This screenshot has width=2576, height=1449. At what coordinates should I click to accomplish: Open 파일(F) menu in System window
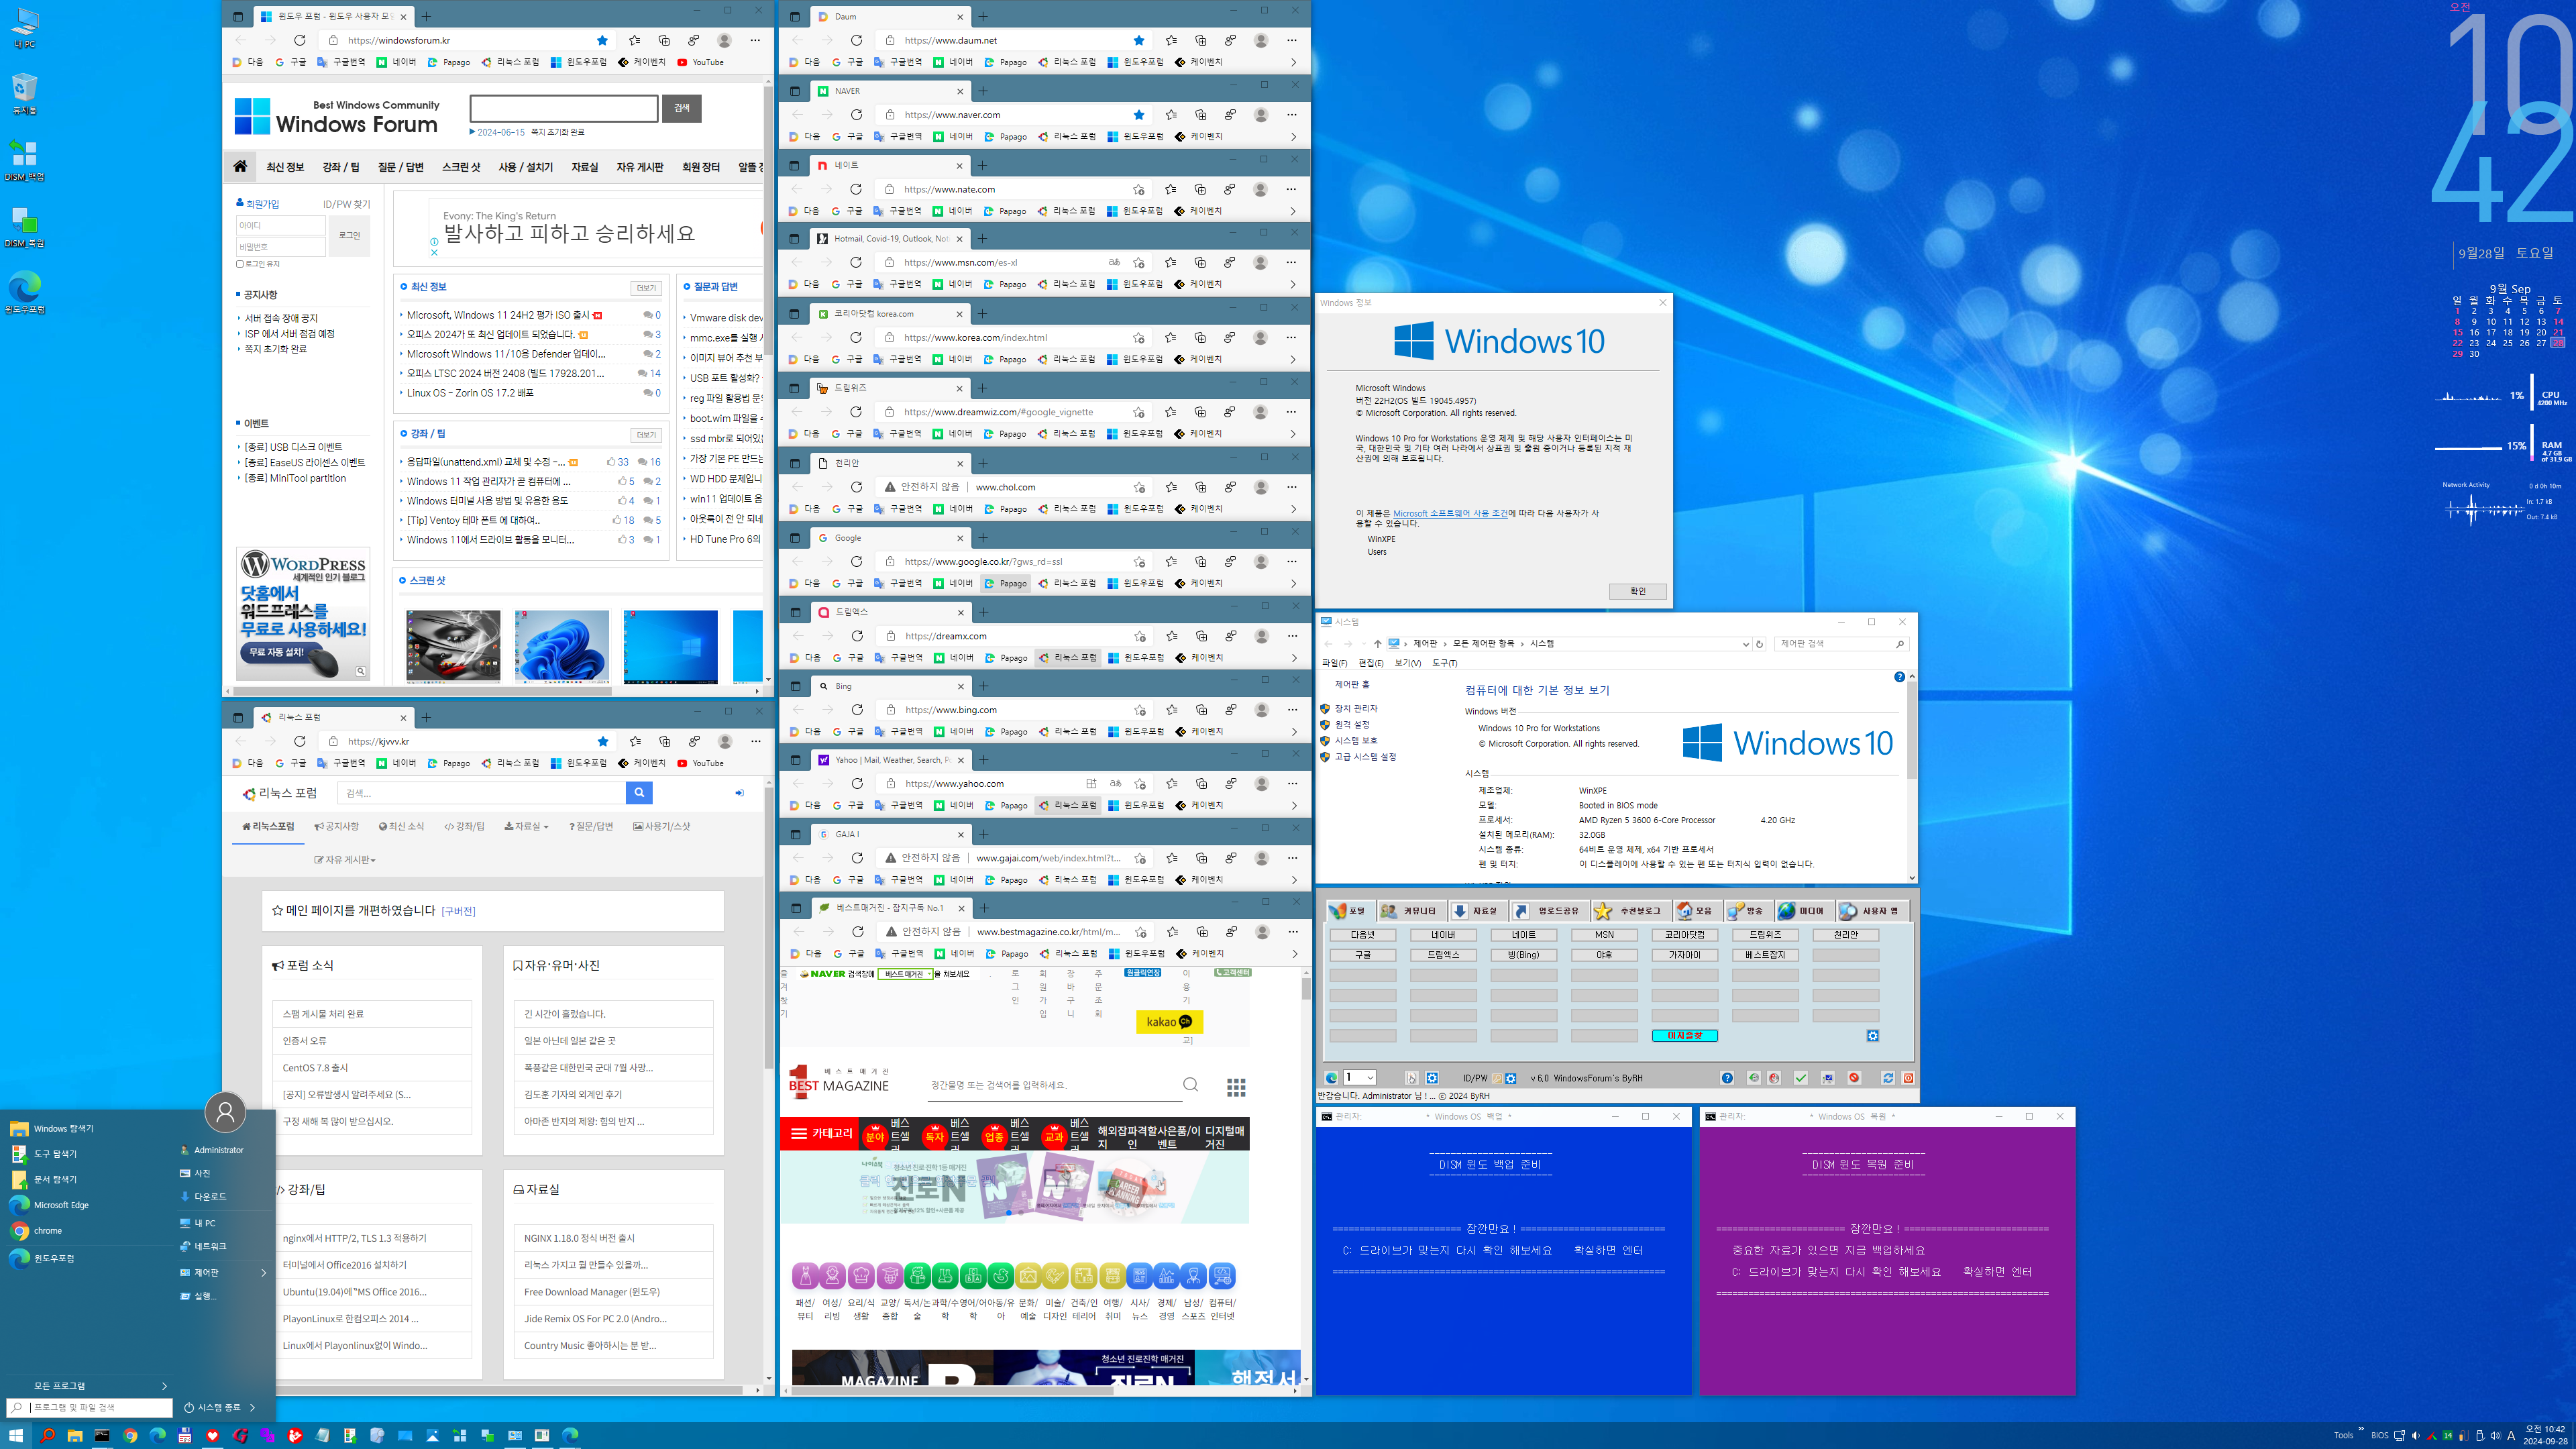click(1334, 663)
